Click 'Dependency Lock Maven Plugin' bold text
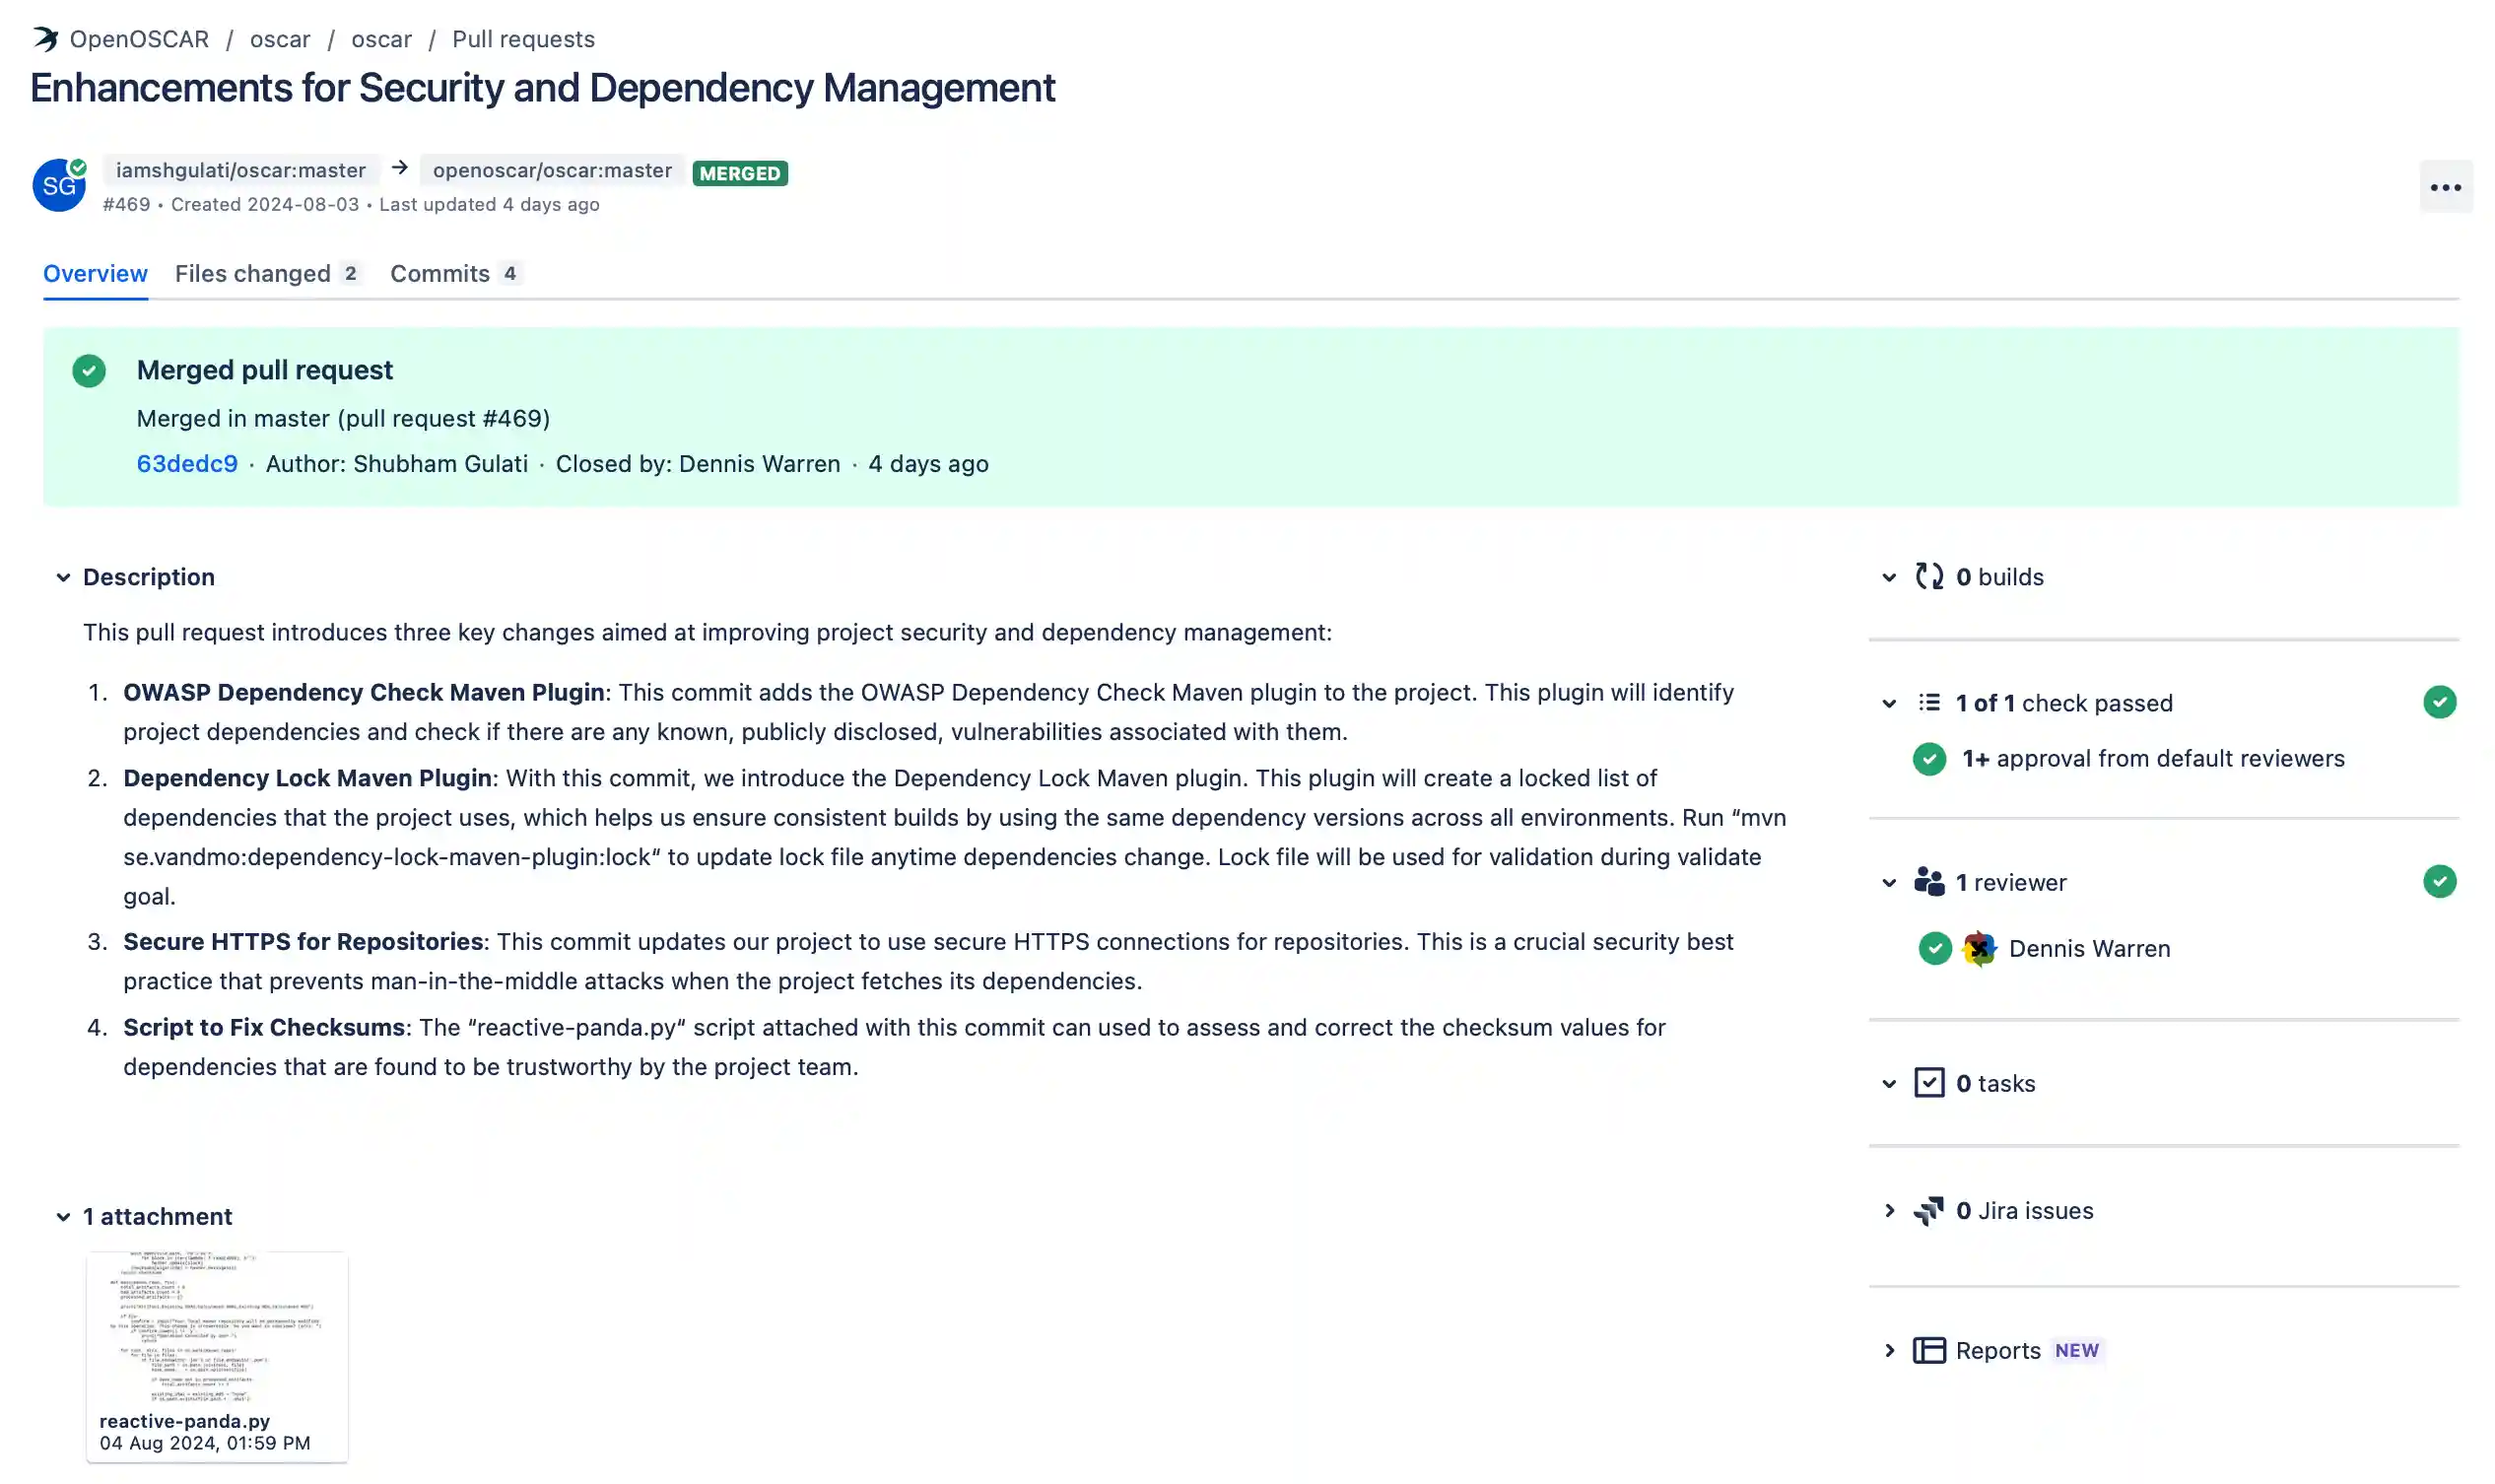 (x=308, y=778)
